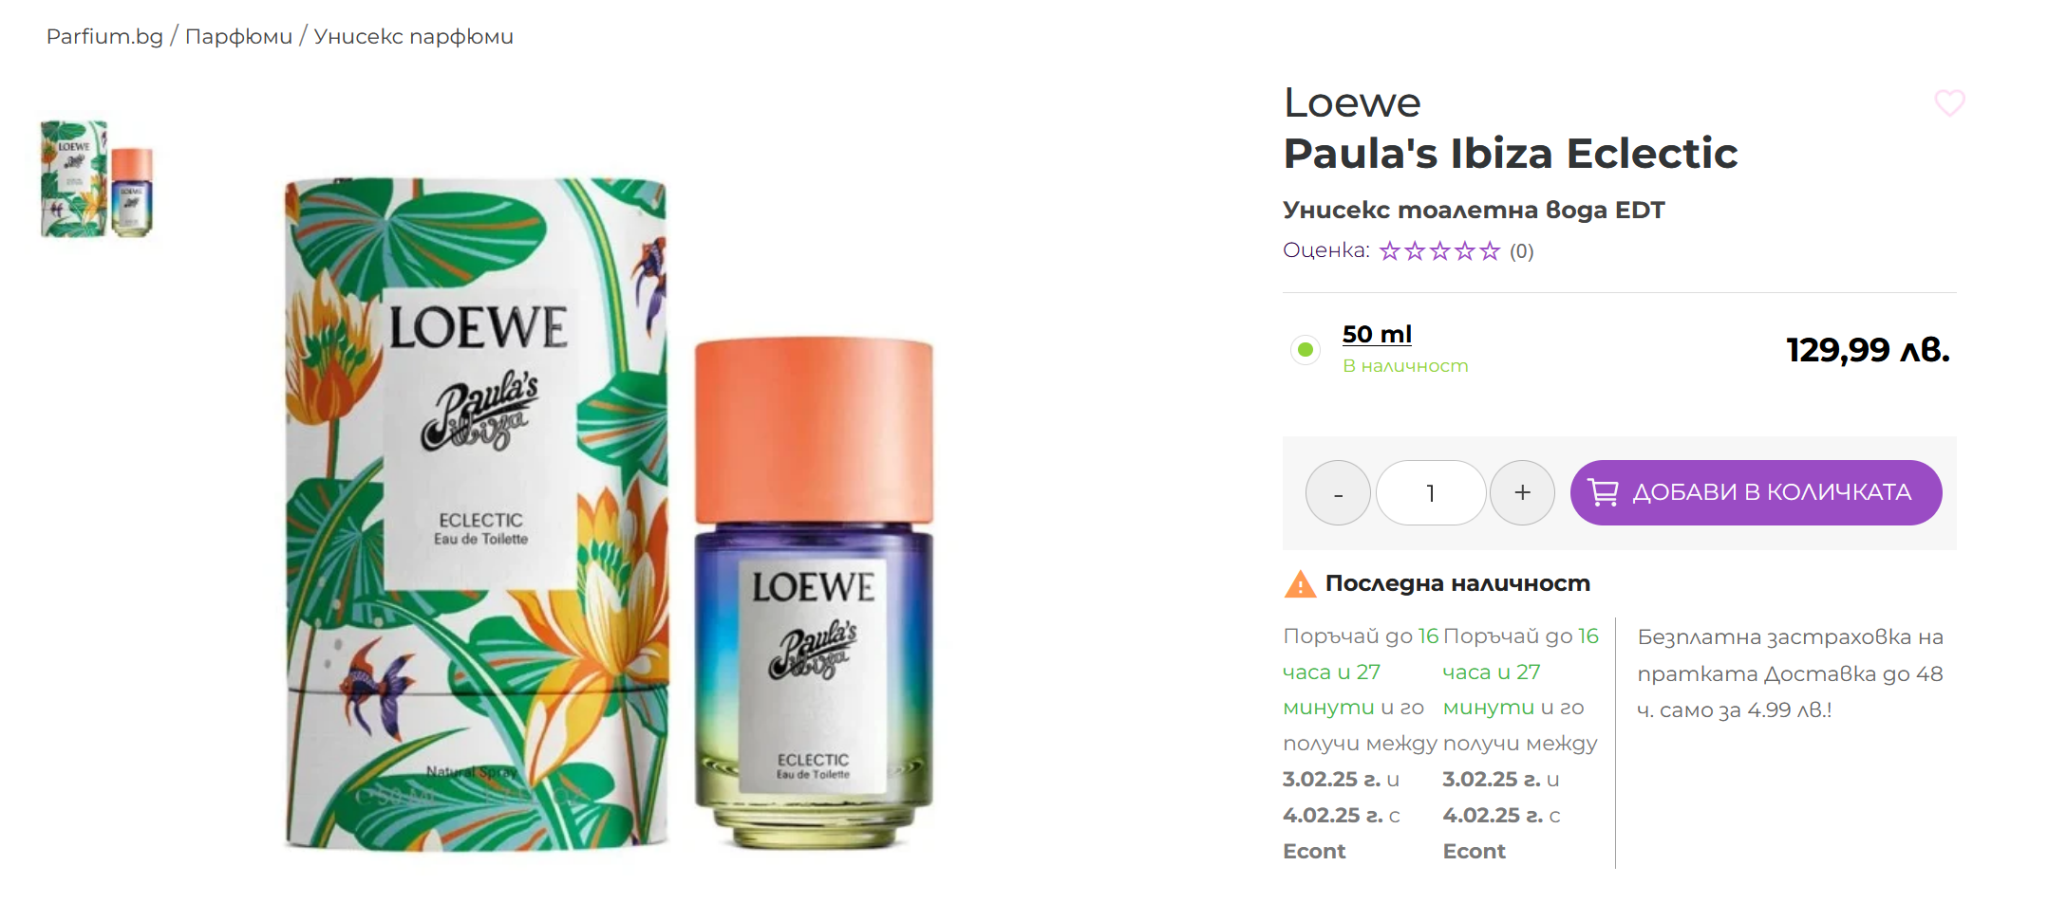2048x921 pixels.
Task: Click the Loewe brand name
Action: click(x=1352, y=103)
